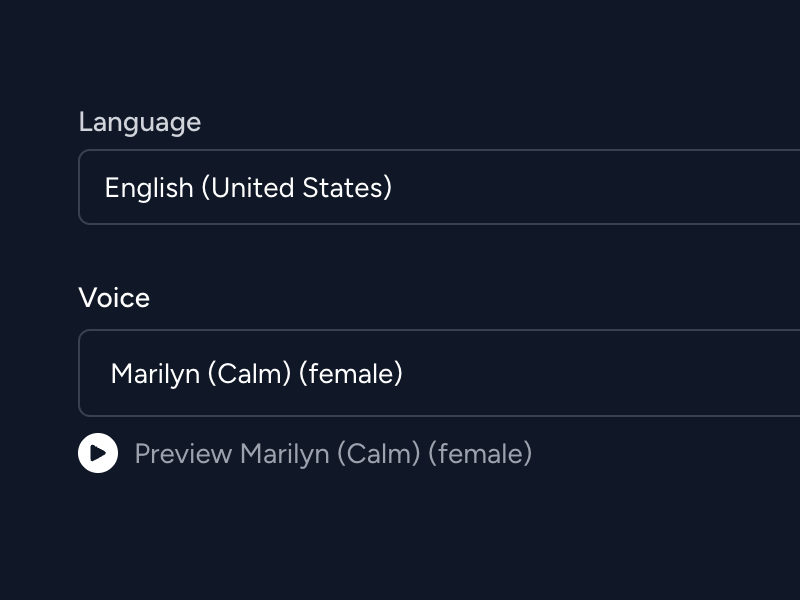
Task: Listen to the selected voice sample
Action: pyautogui.click(x=98, y=453)
